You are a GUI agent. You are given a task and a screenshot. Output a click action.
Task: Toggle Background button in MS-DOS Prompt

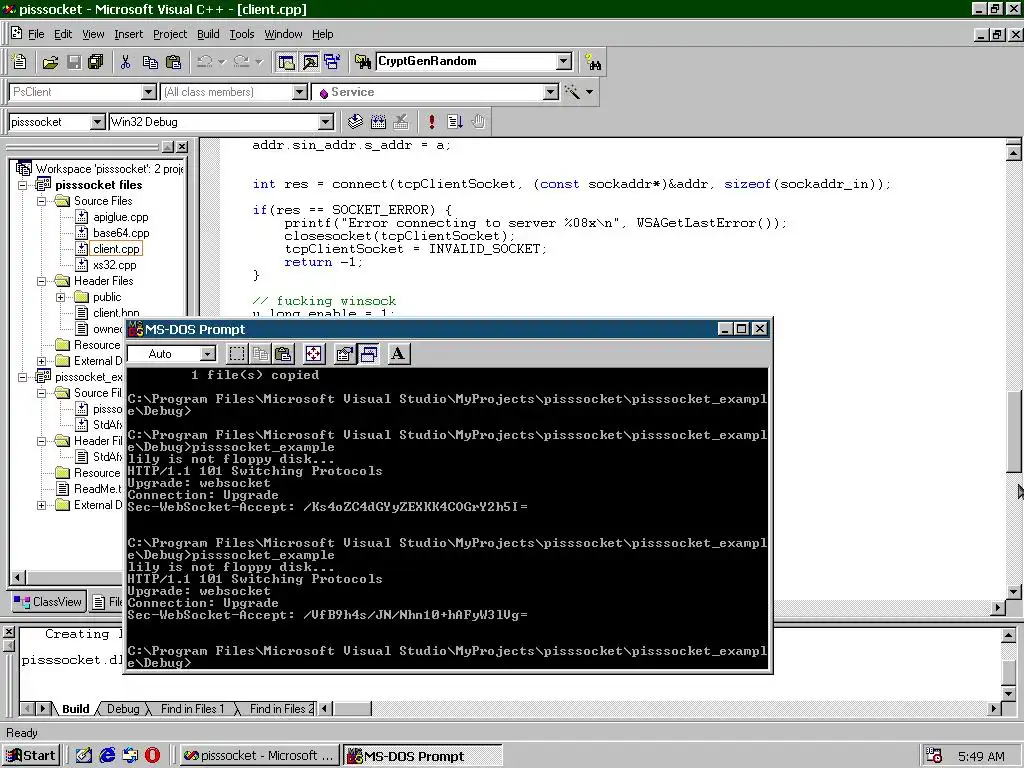368,354
